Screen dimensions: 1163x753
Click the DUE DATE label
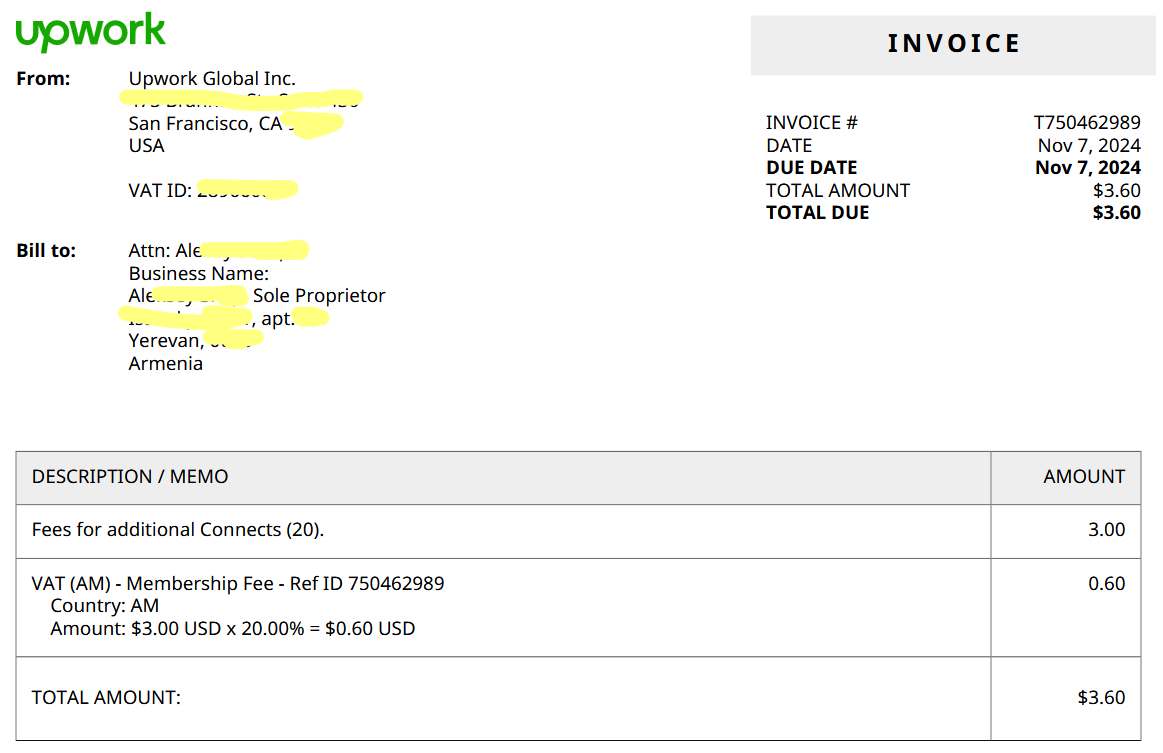[x=811, y=168]
